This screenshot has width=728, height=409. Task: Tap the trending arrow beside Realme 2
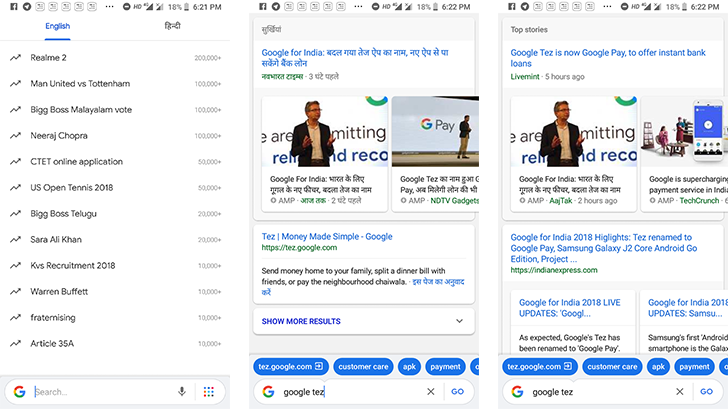click(15, 58)
